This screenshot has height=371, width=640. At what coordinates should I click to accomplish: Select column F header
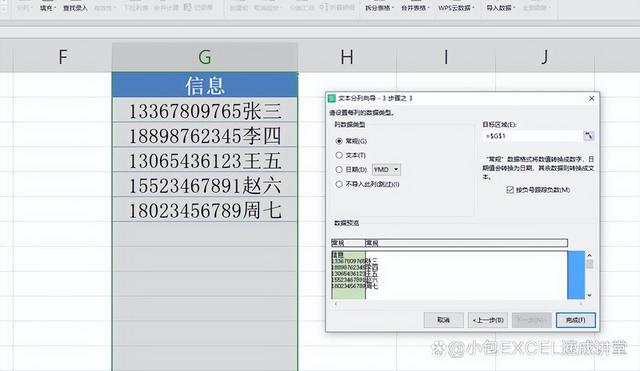click(x=62, y=57)
